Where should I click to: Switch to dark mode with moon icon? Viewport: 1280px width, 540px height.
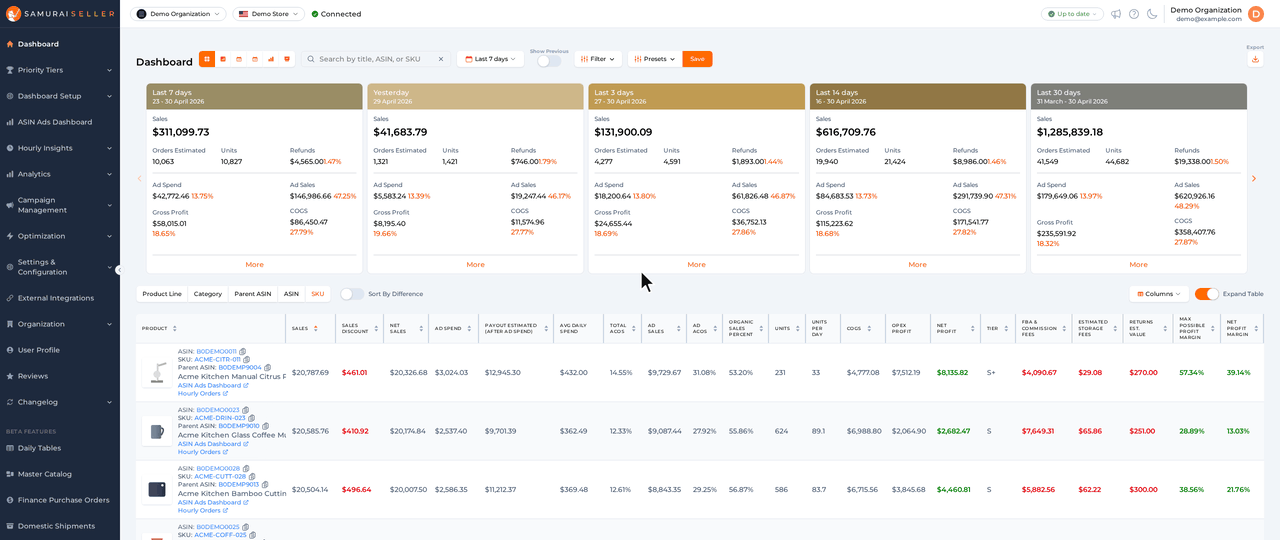point(1152,14)
